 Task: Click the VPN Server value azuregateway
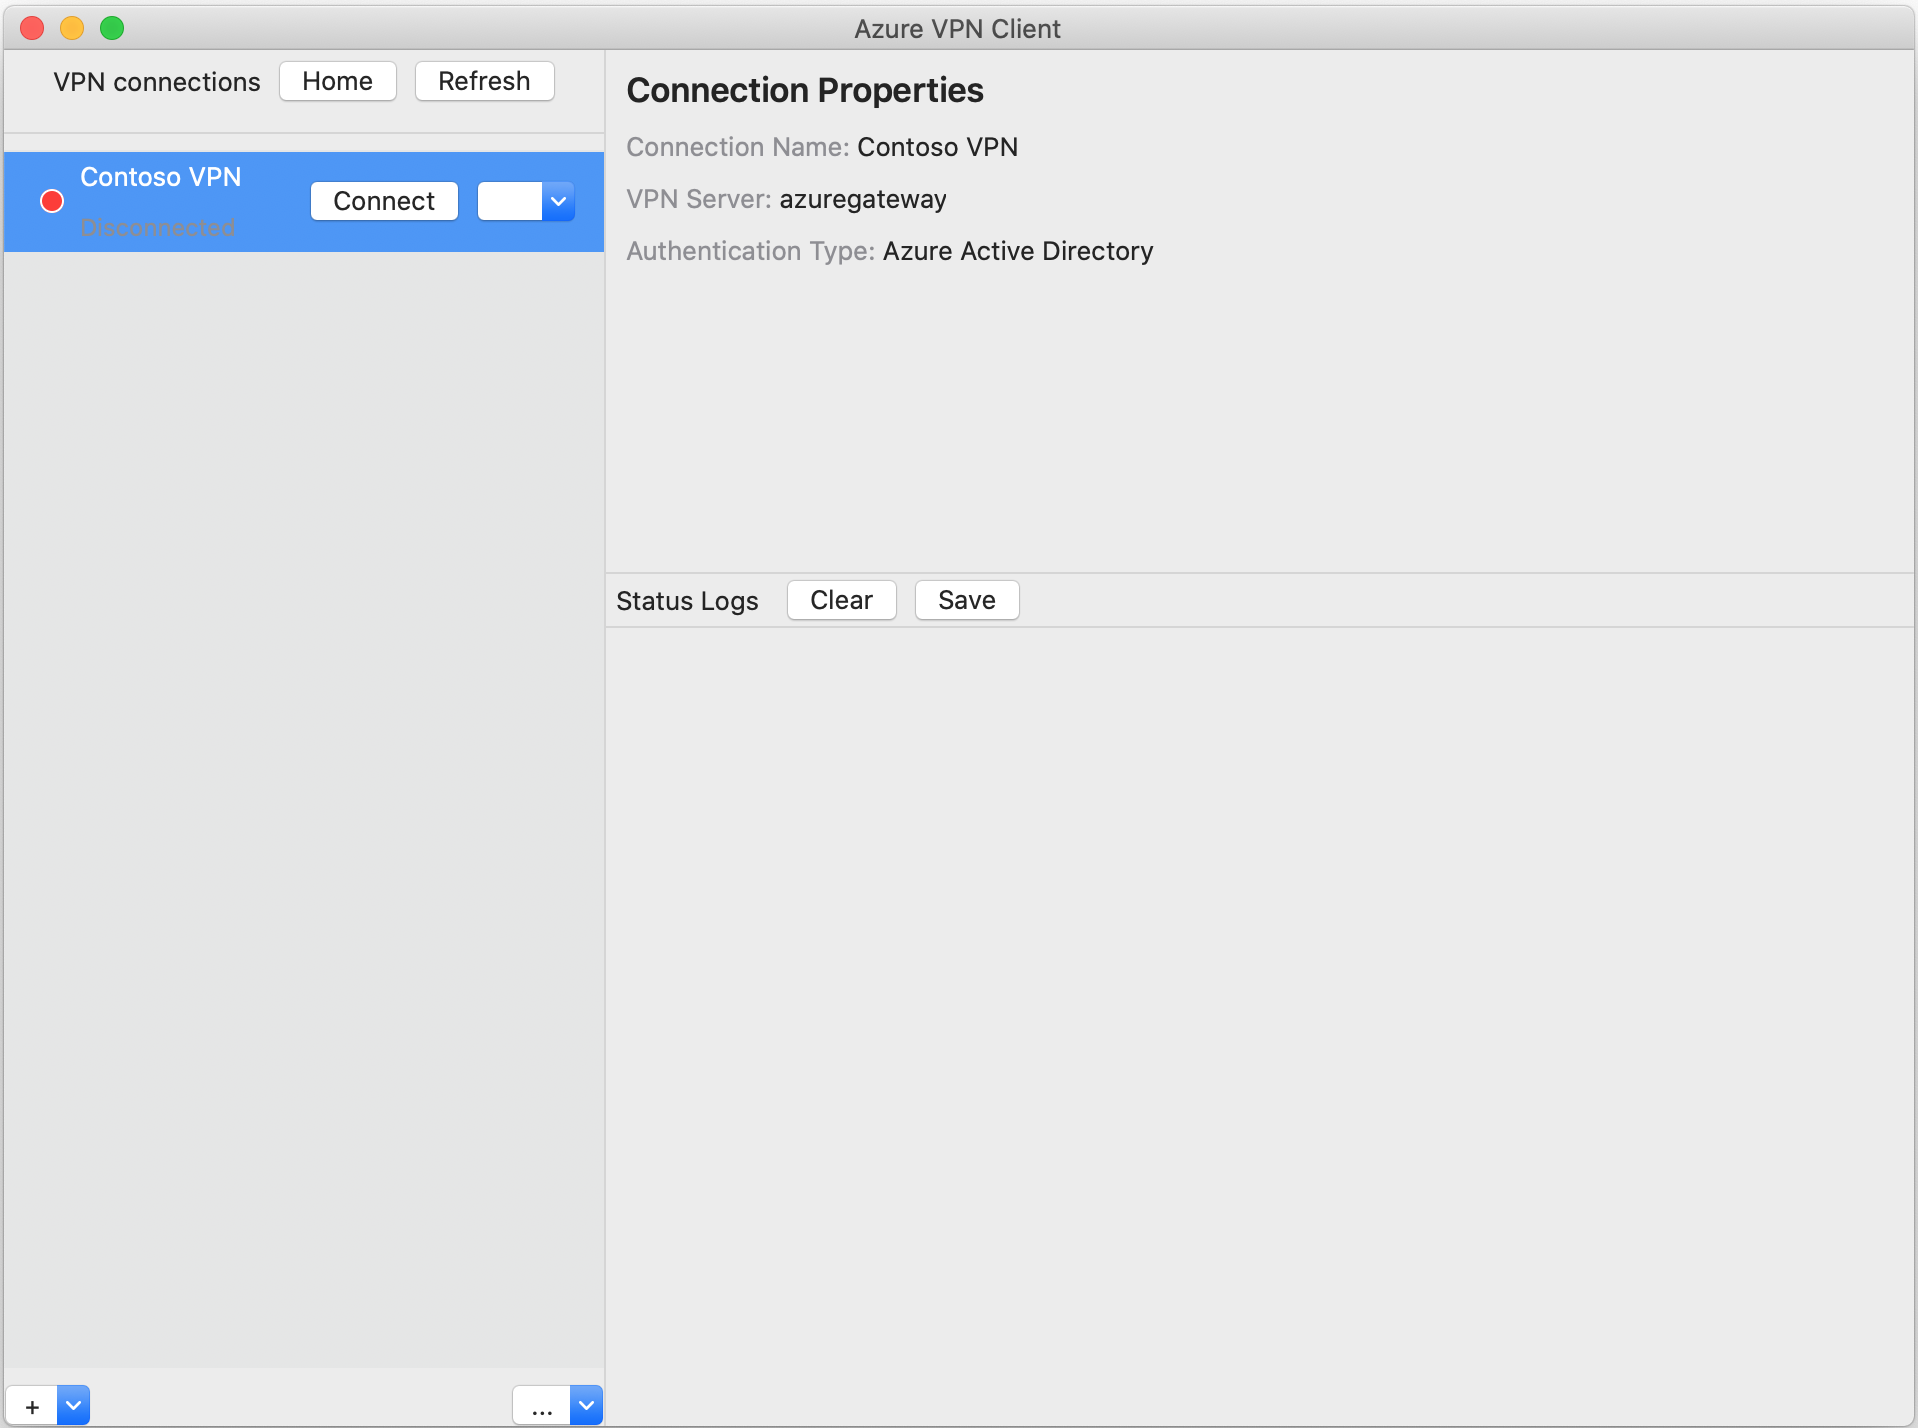(x=863, y=199)
